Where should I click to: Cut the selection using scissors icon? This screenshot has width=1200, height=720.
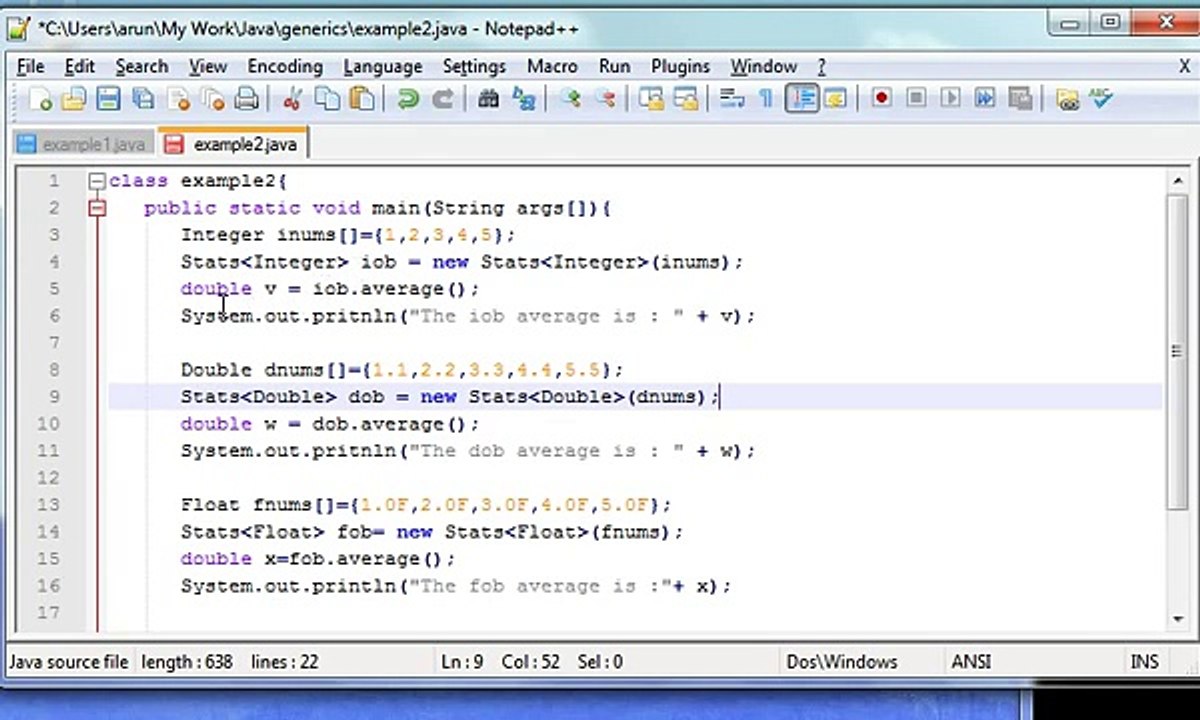[x=293, y=99]
